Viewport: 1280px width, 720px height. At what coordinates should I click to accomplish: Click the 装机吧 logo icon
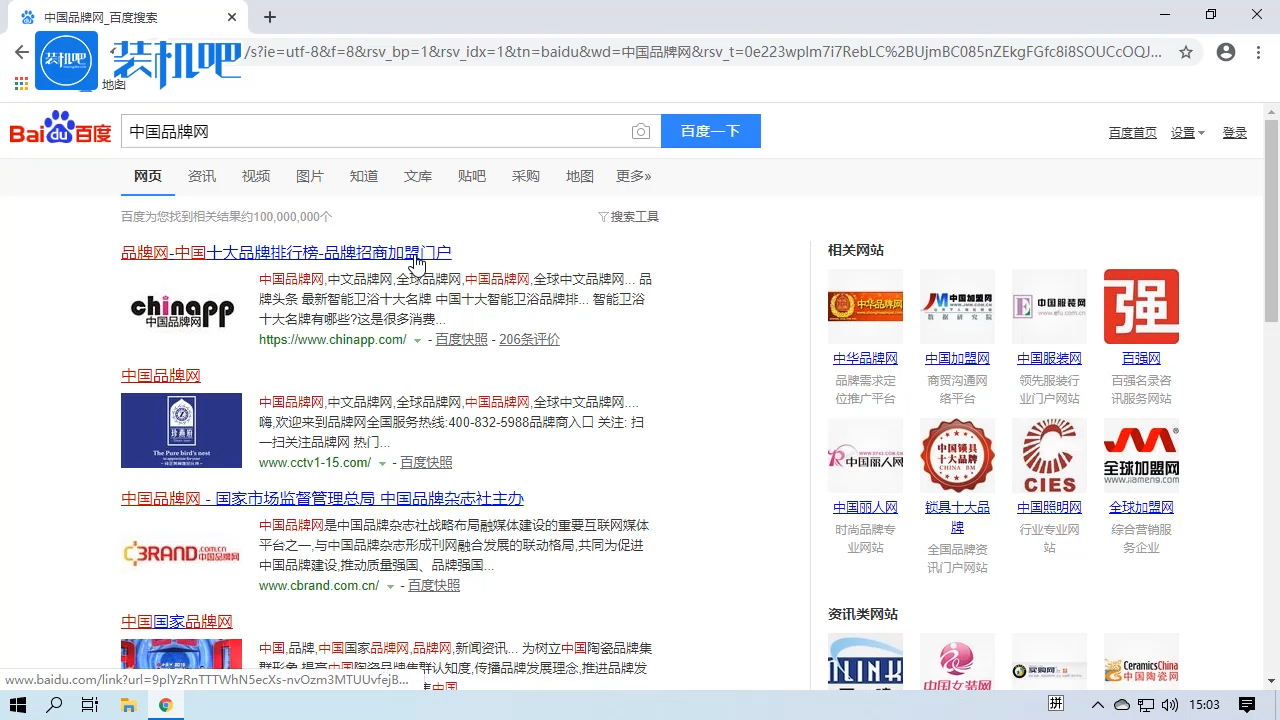tap(66, 60)
